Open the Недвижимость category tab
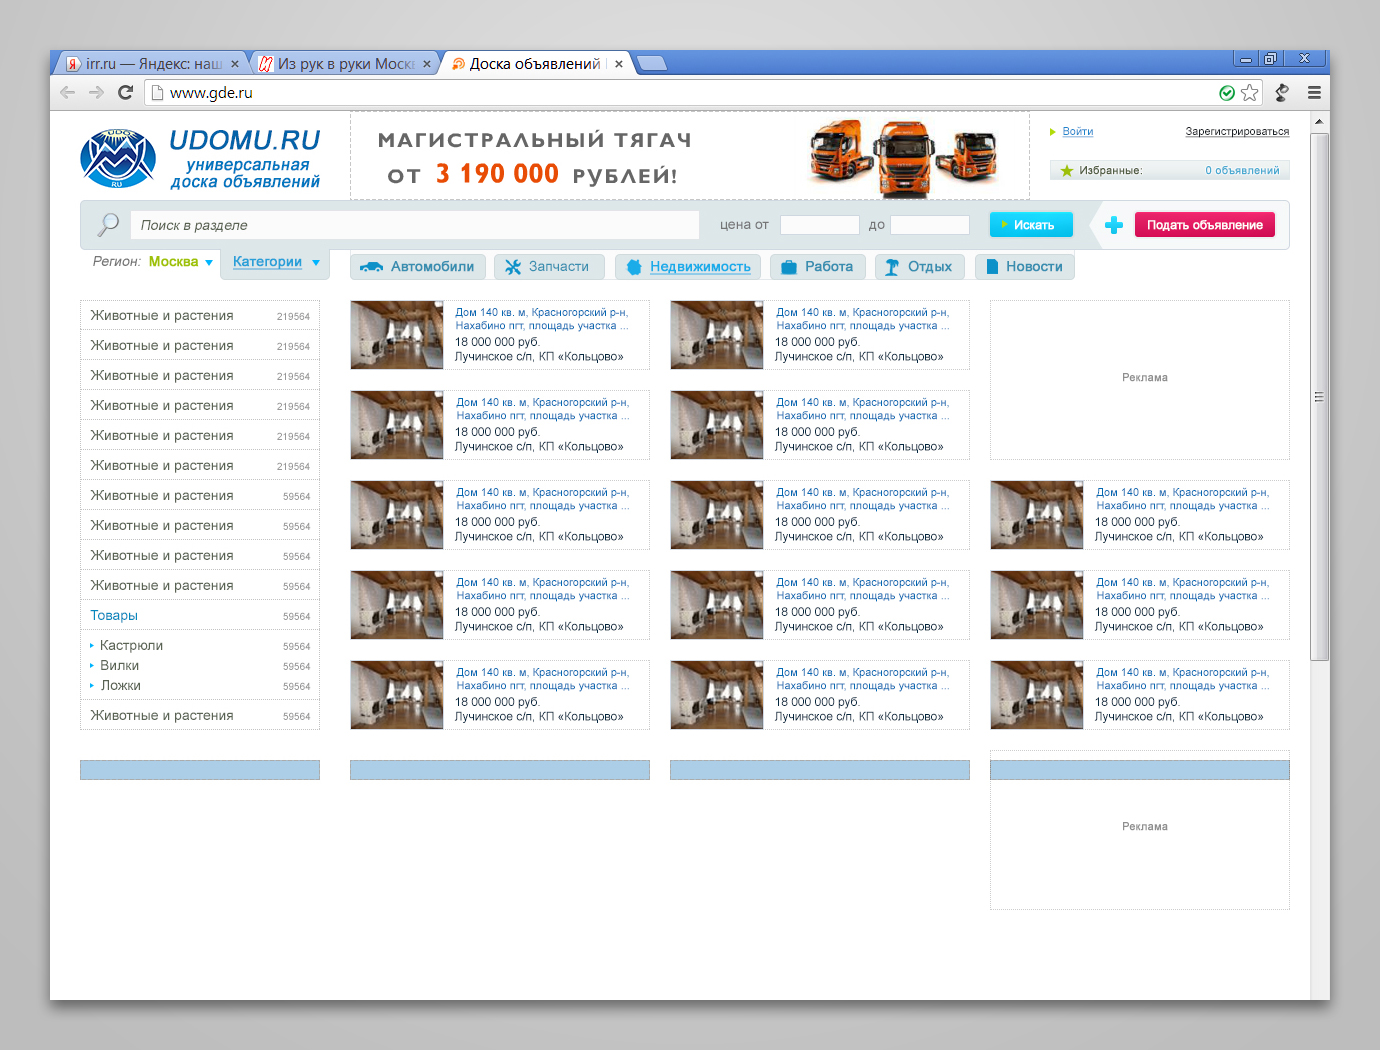 [x=688, y=267]
